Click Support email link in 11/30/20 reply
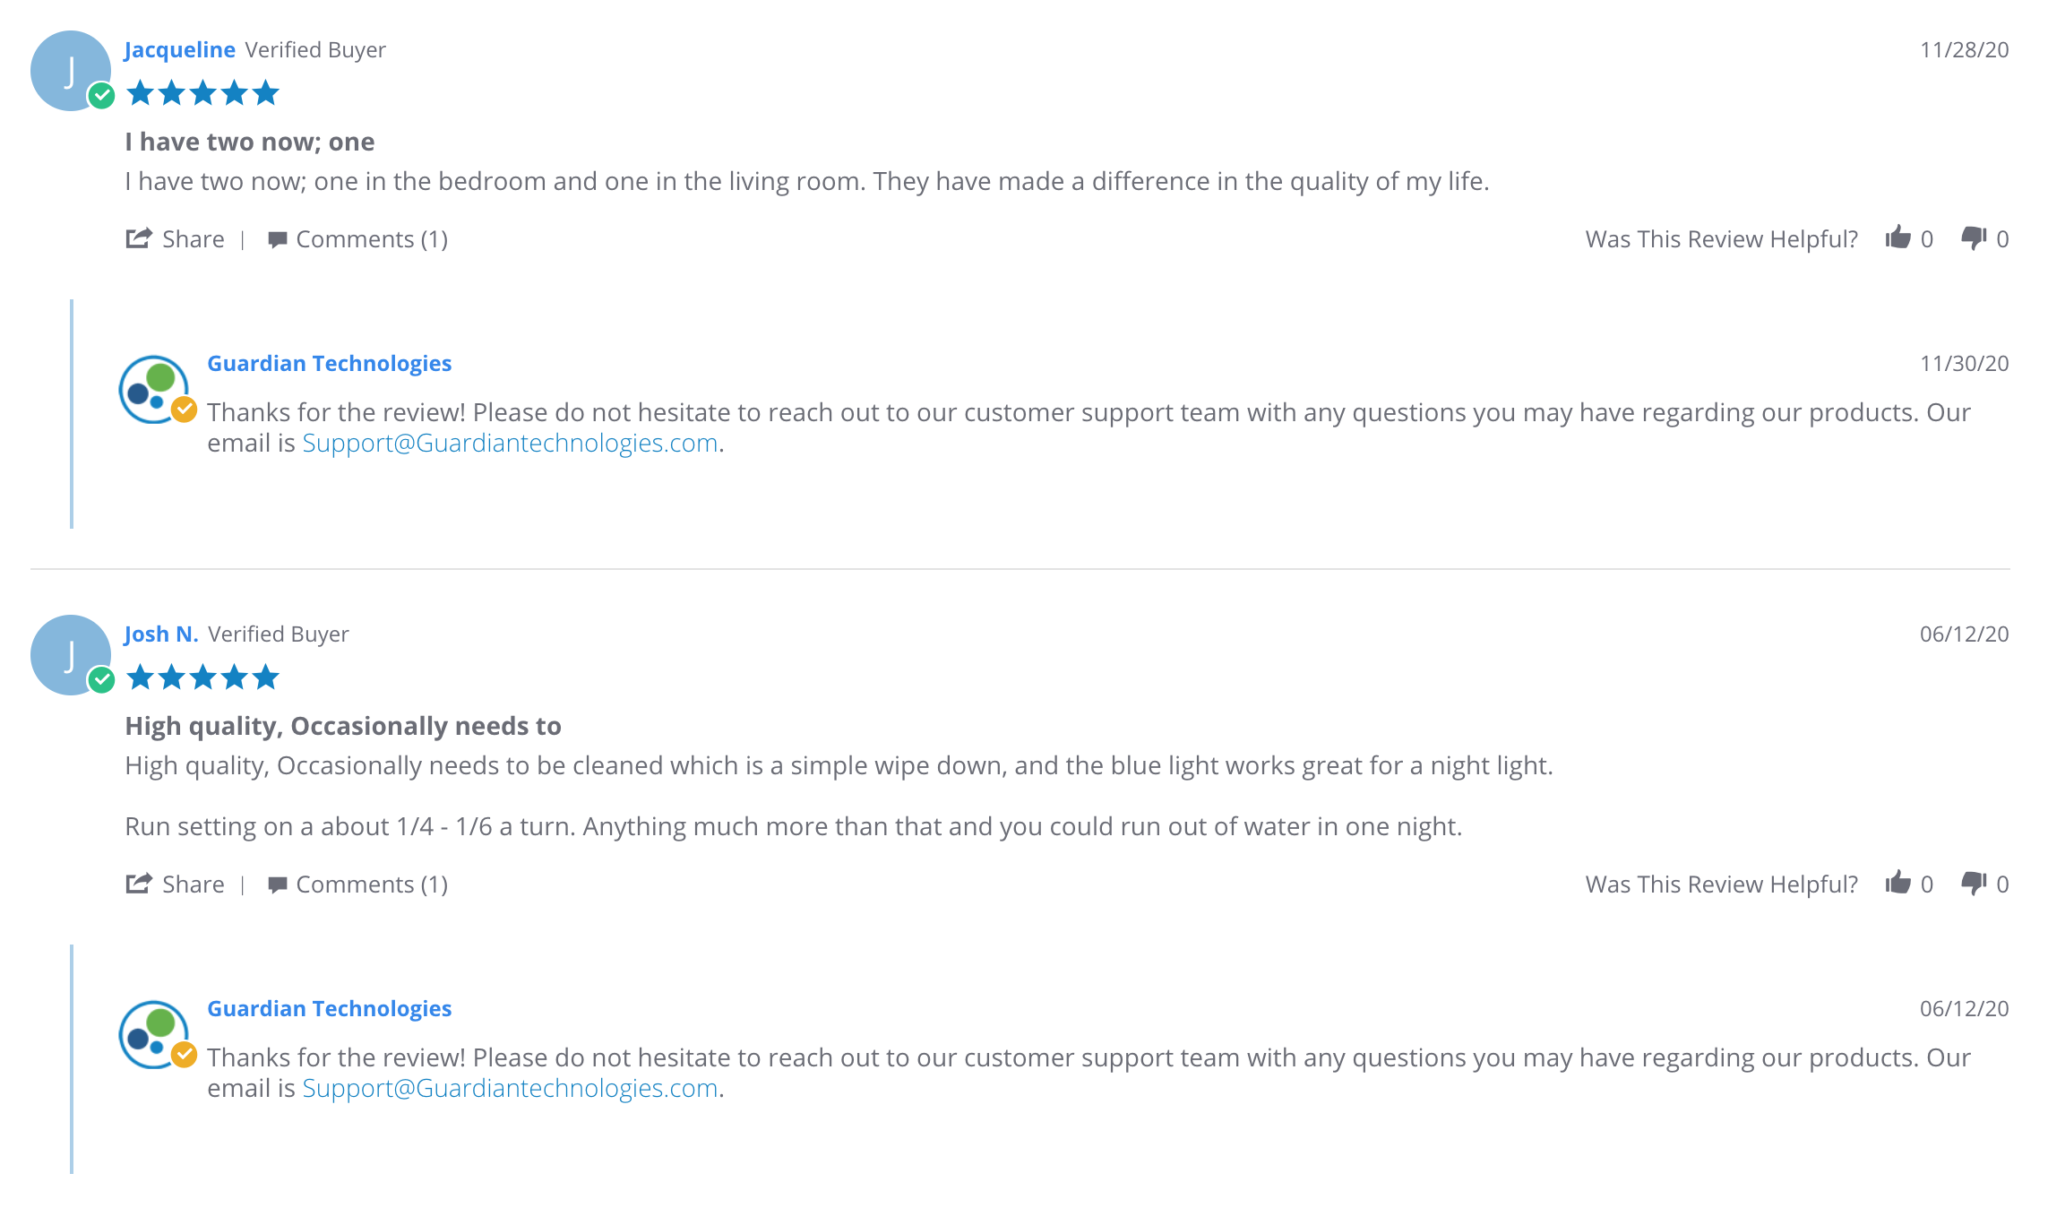The width and height of the screenshot is (2048, 1208). click(x=510, y=443)
